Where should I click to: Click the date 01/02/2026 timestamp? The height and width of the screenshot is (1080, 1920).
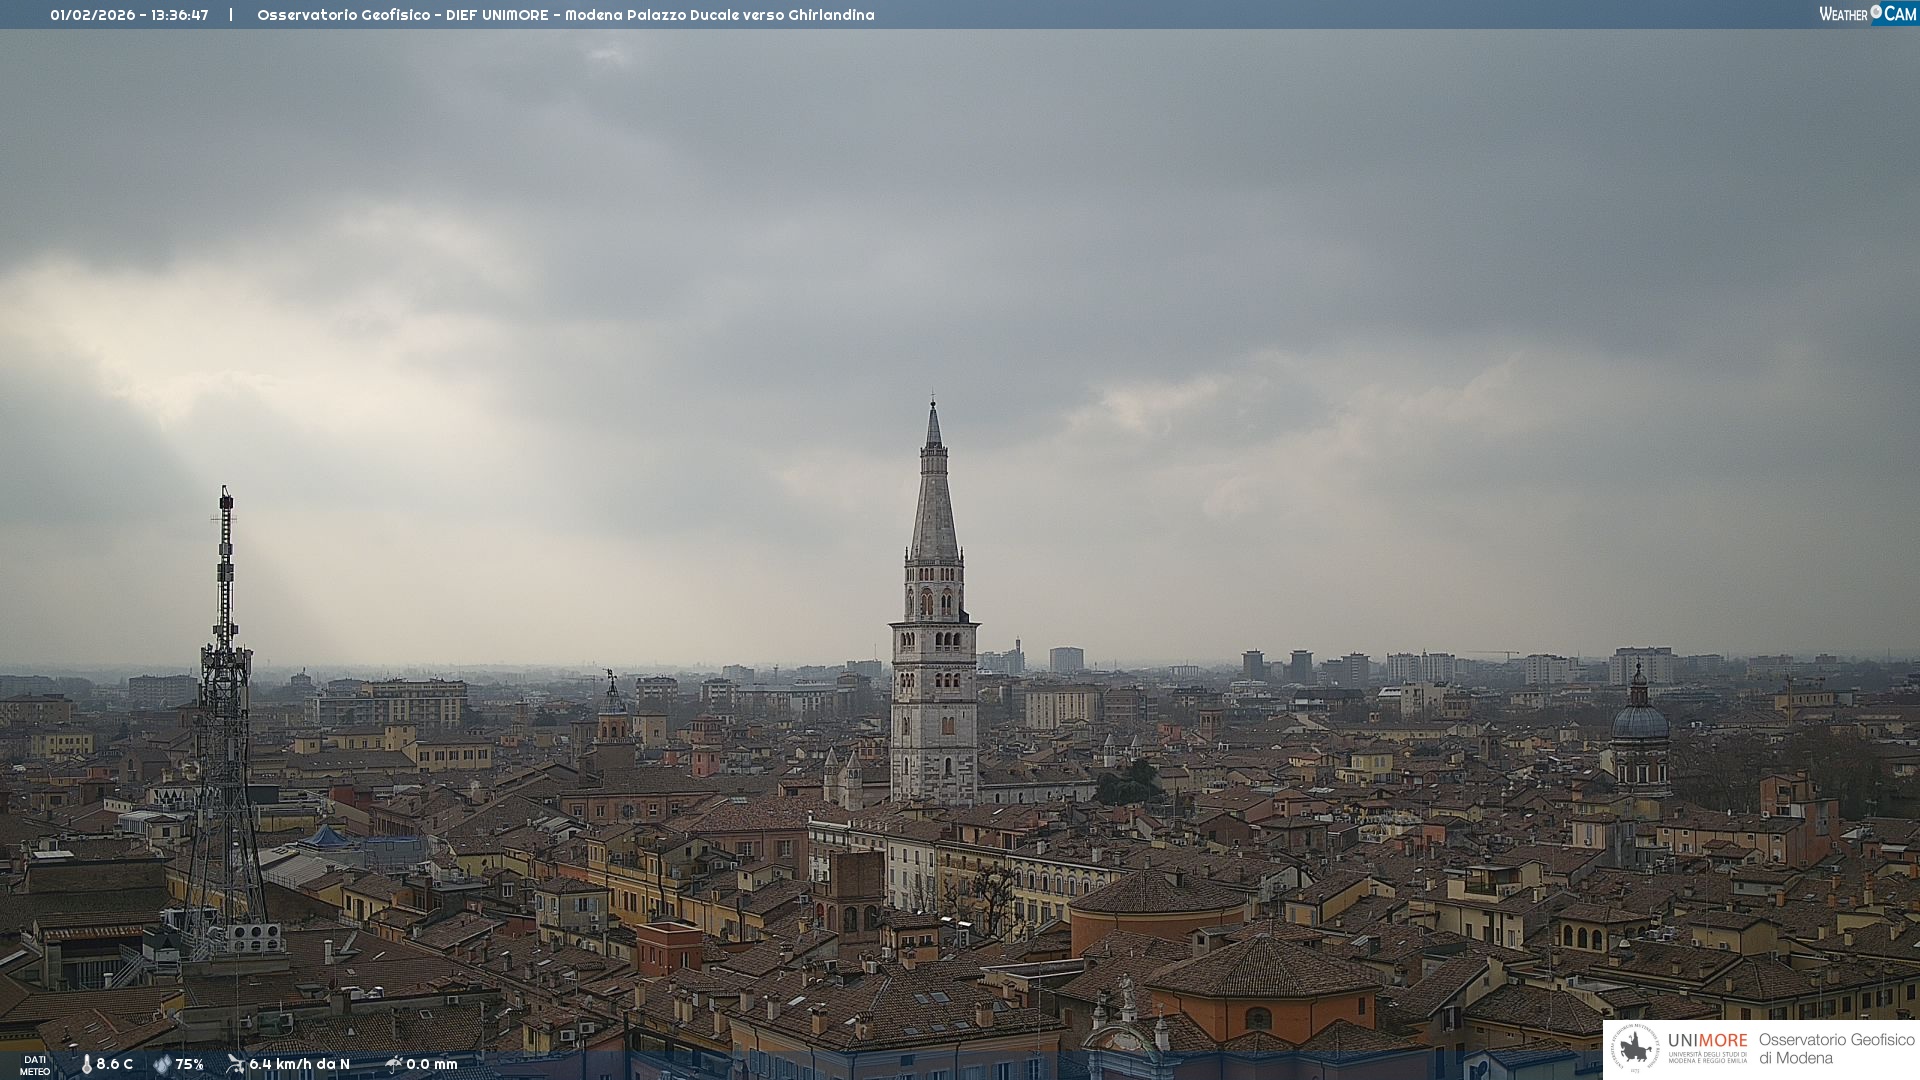pos(92,15)
